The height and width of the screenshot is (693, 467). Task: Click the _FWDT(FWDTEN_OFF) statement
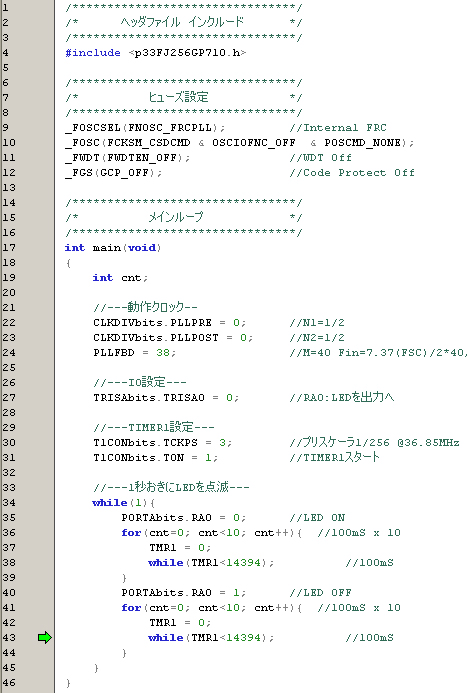(x=127, y=158)
